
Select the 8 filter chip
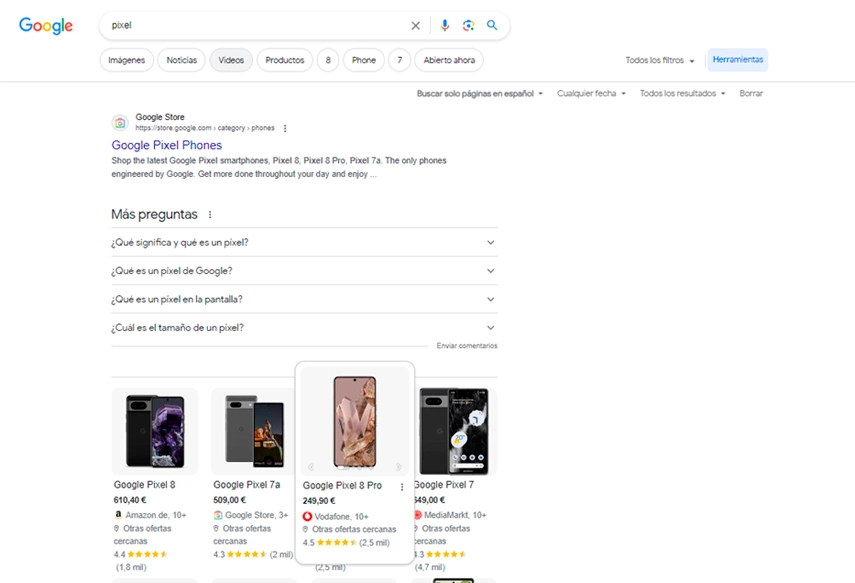328,60
